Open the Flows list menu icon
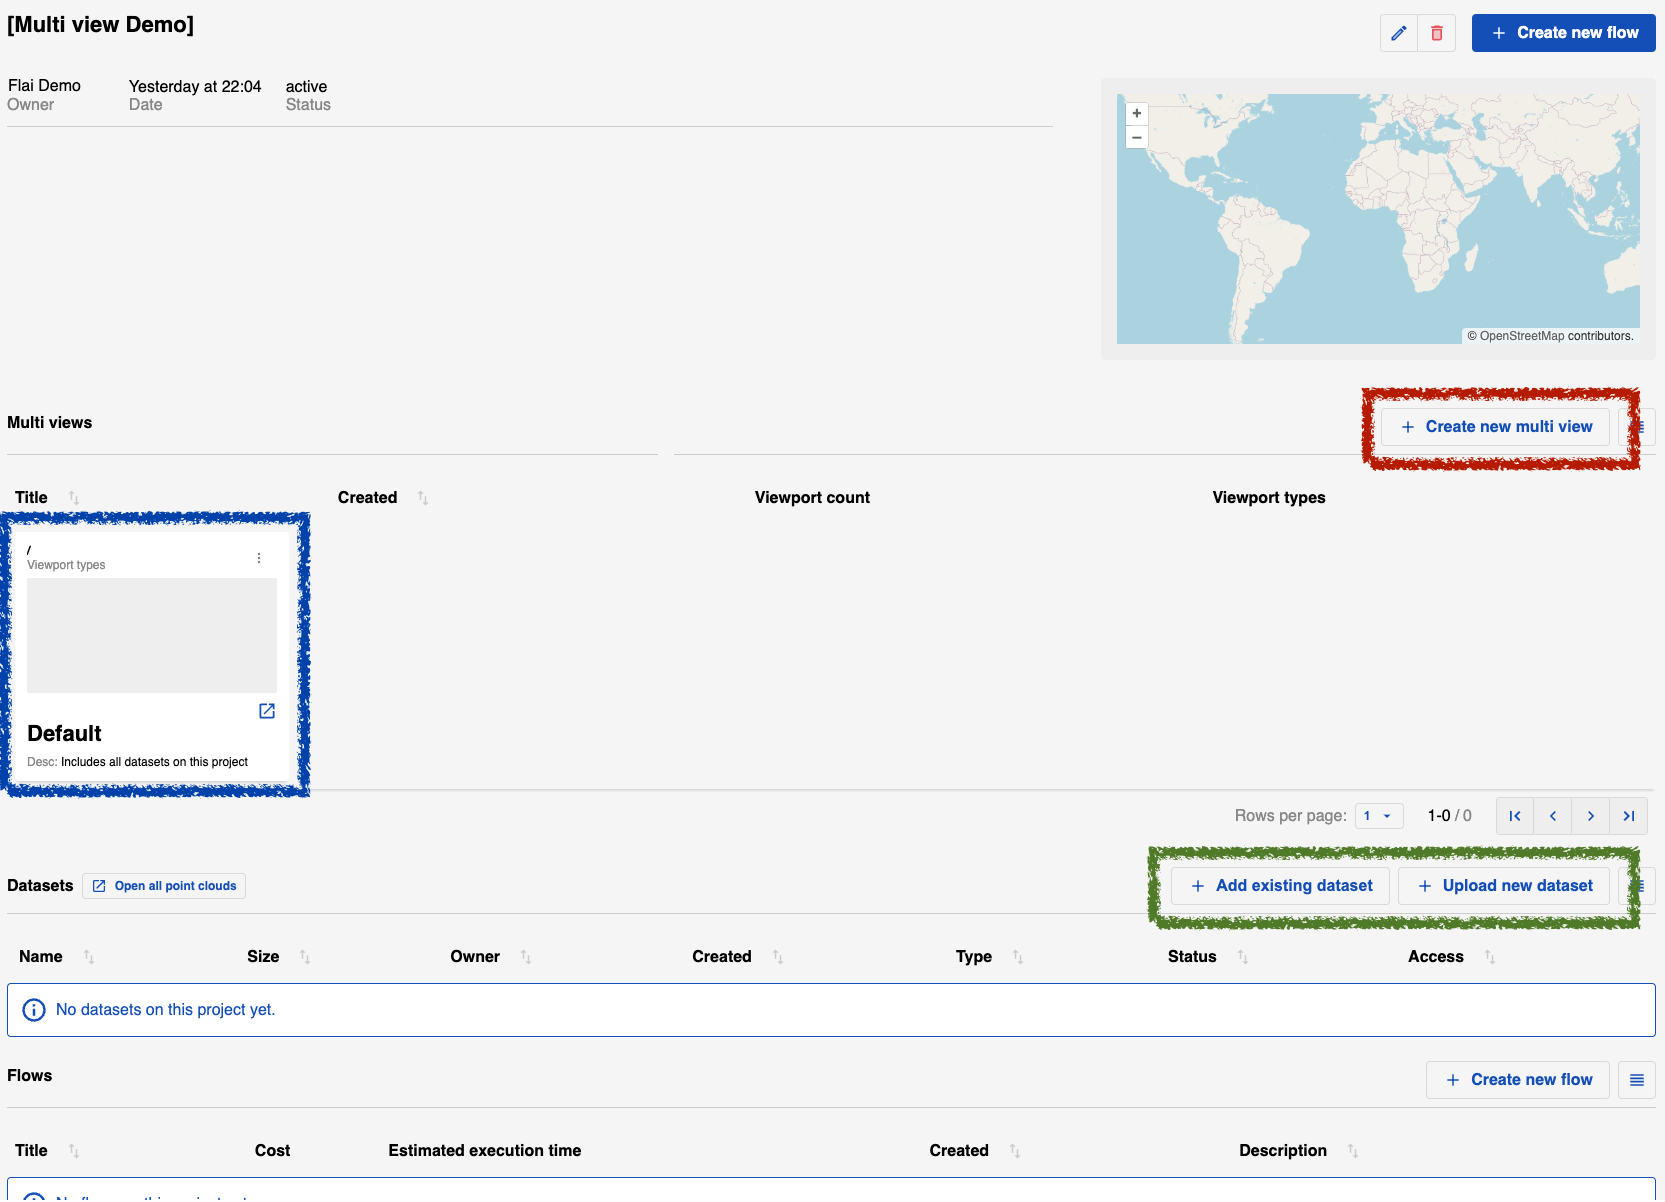Image resolution: width=1665 pixels, height=1202 pixels. point(1637,1080)
